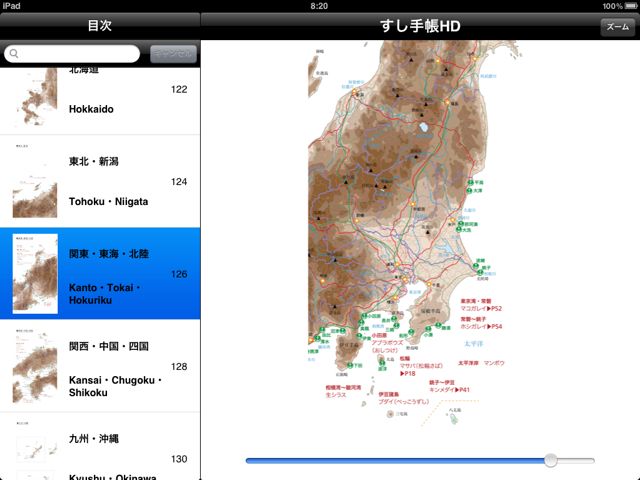Select the Kansai・Chugoku・Shikoku label
This screenshot has height=480, width=640.
pos(116,386)
